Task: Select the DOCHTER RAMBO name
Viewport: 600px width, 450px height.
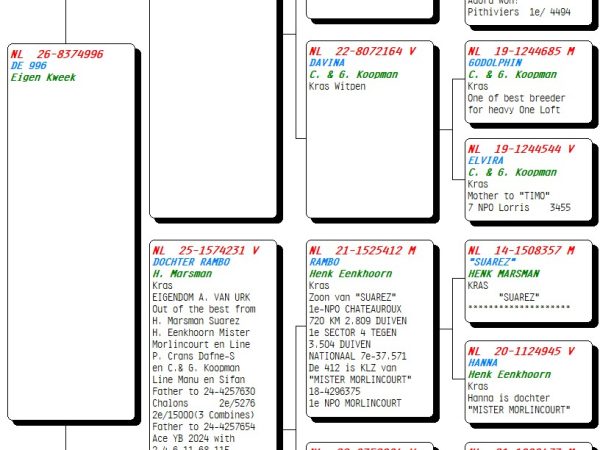Action: (x=191, y=262)
